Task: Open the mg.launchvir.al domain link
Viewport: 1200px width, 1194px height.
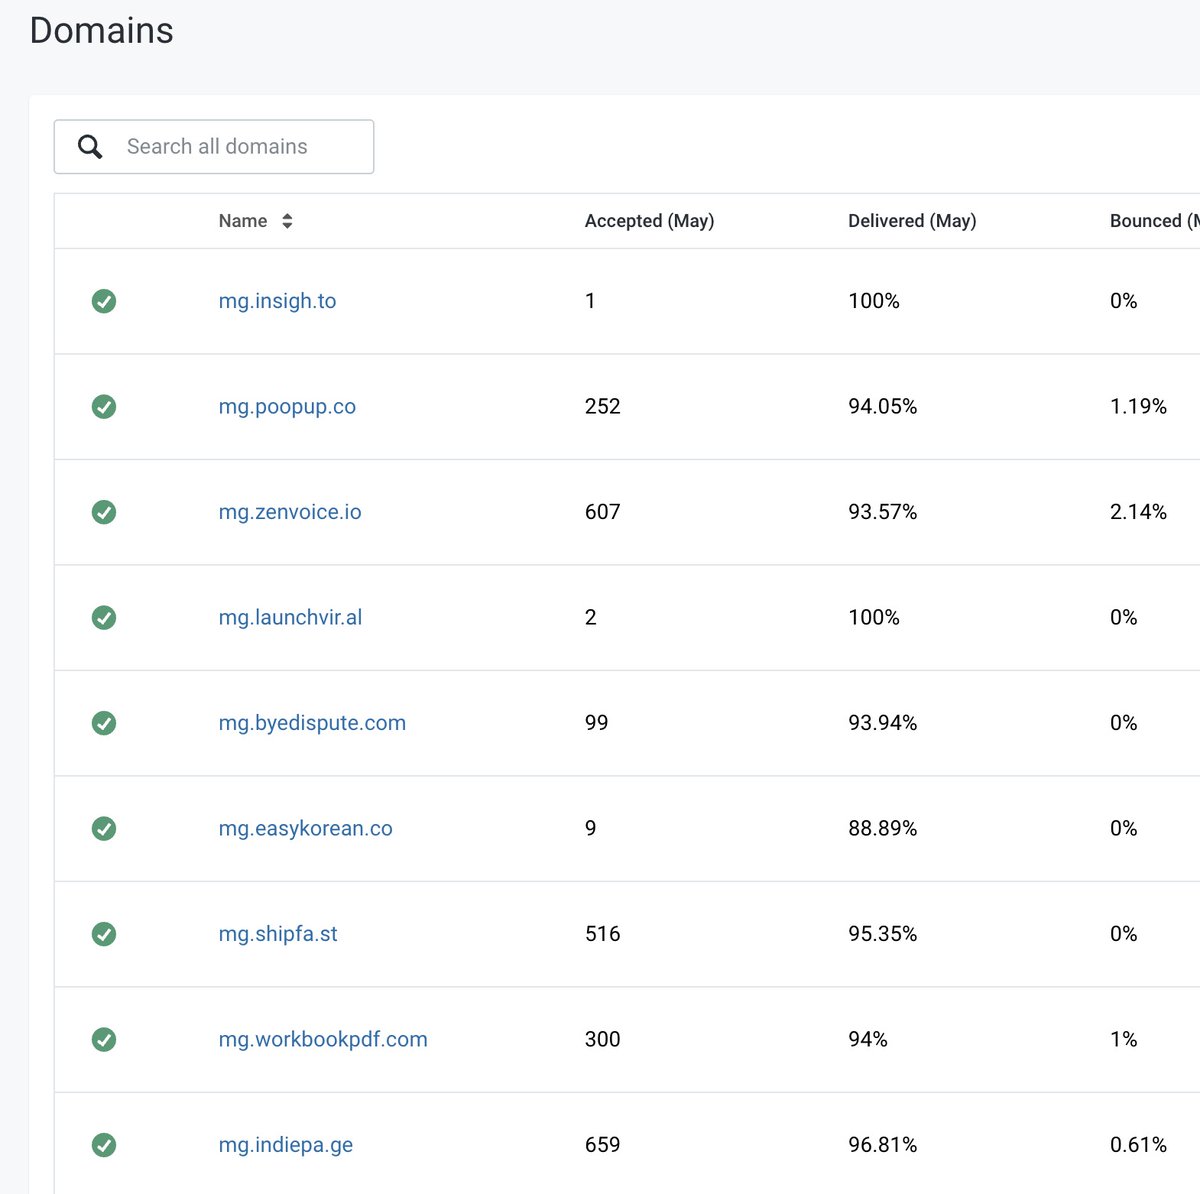Action: tap(290, 618)
